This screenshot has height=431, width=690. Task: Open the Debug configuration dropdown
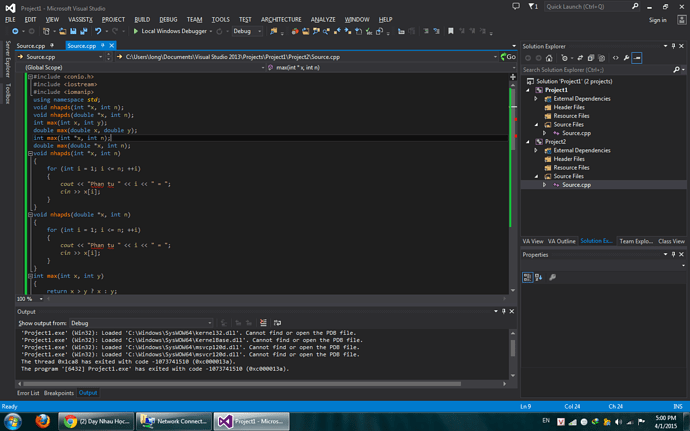click(x=247, y=31)
